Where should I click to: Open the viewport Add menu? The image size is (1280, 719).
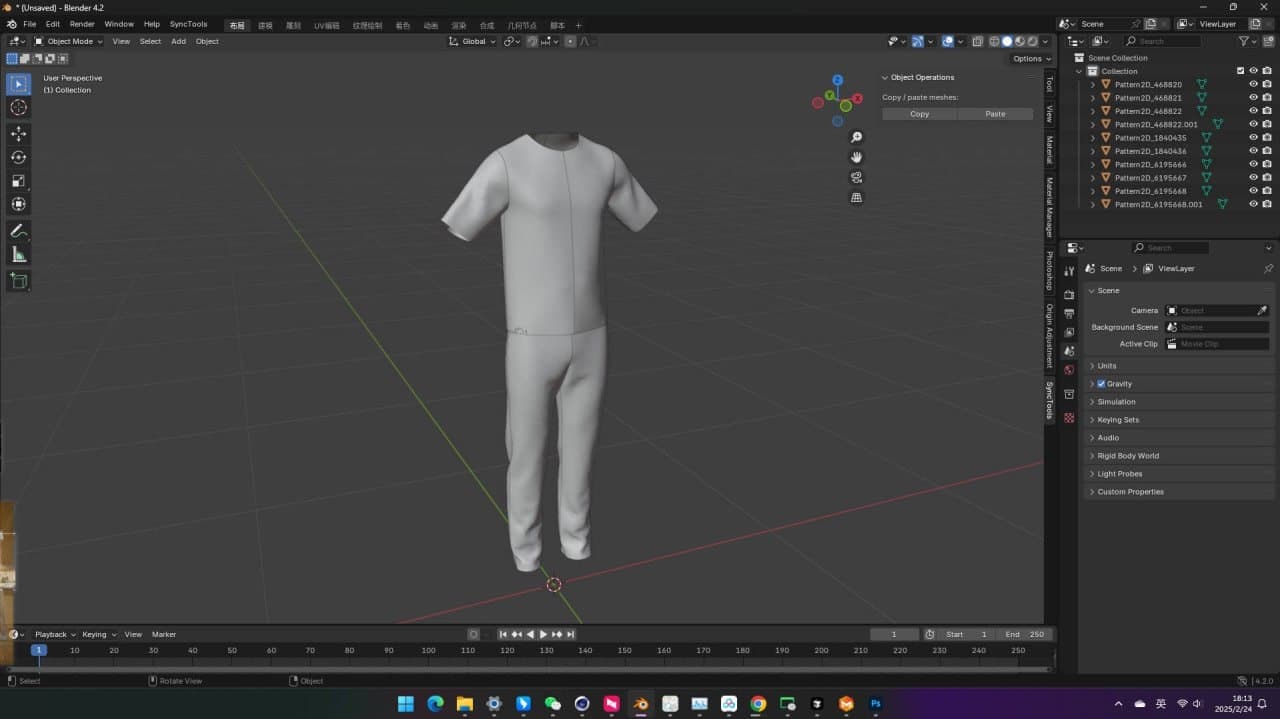coord(178,41)
